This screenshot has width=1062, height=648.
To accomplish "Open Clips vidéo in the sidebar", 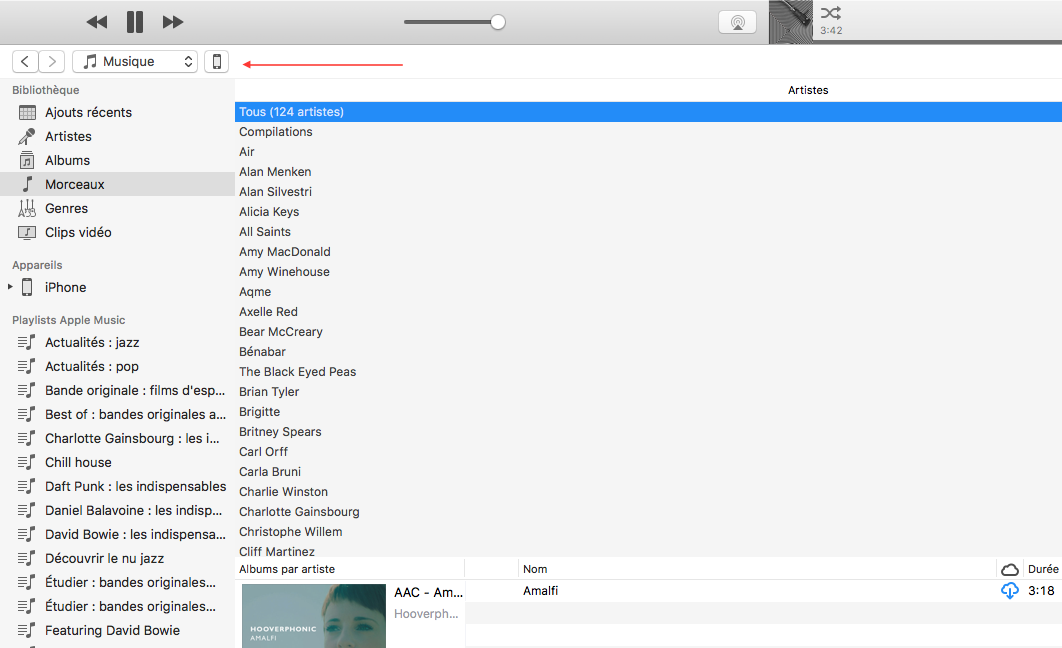I will [x=117, y=232].
